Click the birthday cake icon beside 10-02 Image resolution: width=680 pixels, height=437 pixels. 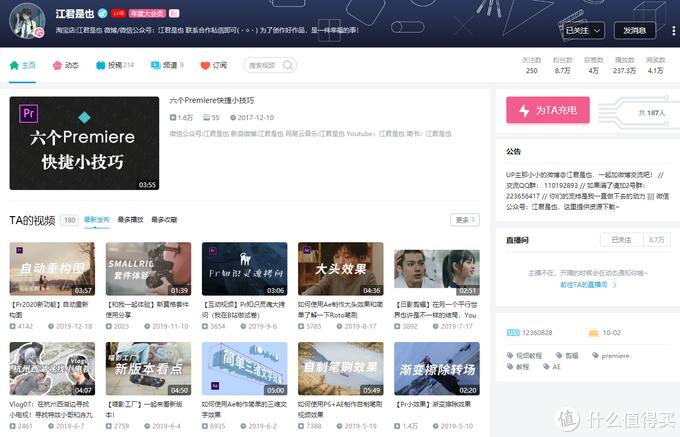[x=594, y=333]
